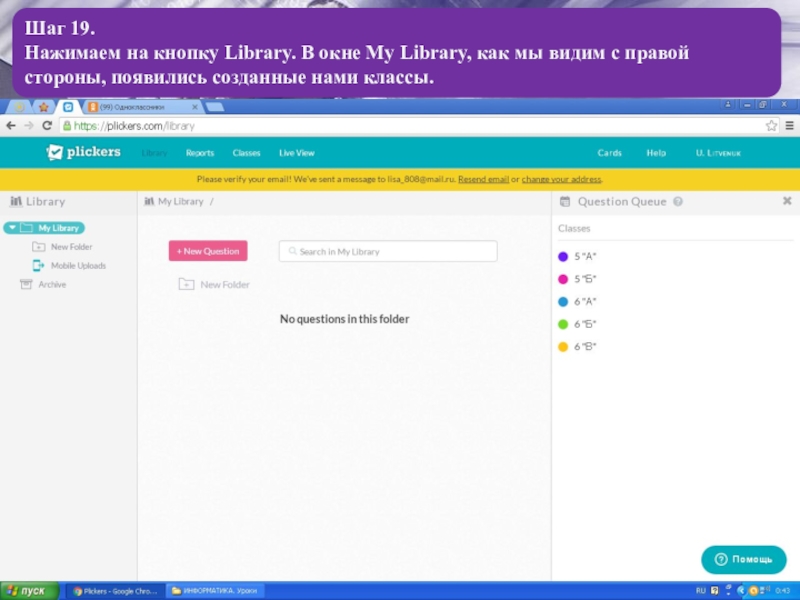The width and height of the screenshot is (800, 600).
Task: Open class 6 "Б" queue
Action: (x=585, y=324)
